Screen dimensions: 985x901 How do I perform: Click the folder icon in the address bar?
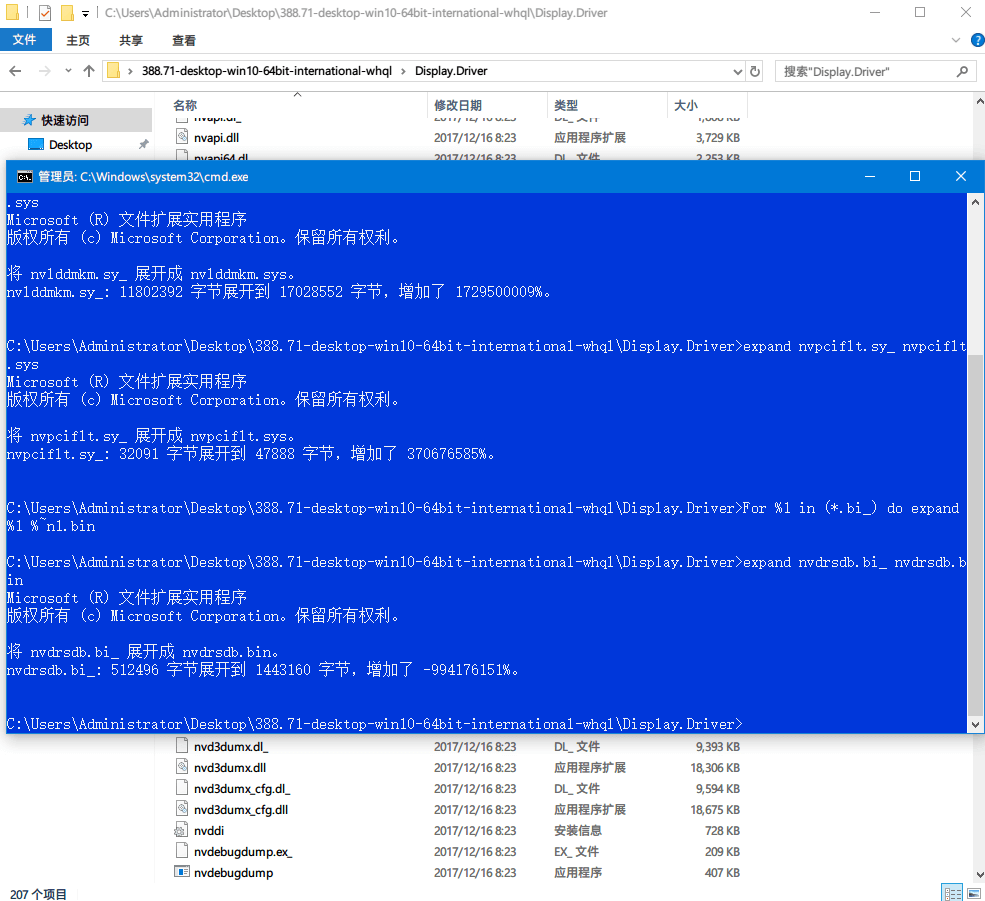tap(114, 70)
